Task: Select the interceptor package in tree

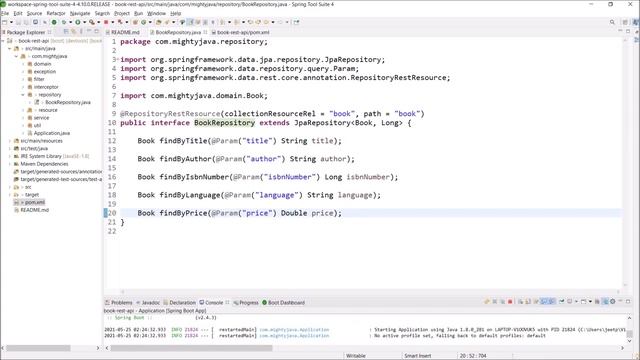Action: [x=46, y=87]
